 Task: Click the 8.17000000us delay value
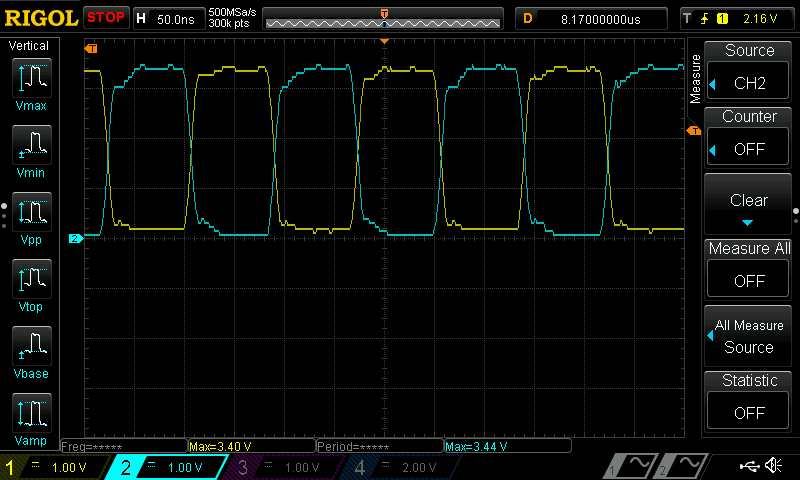(601, 19)
